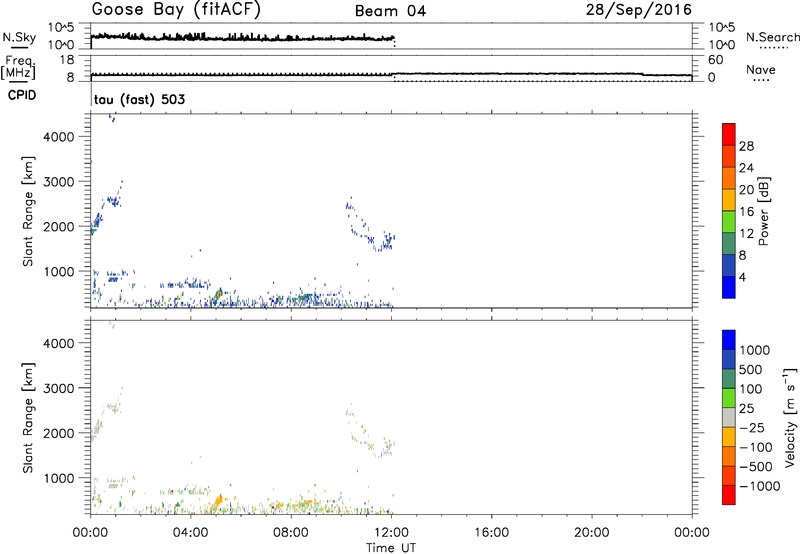The width and height of the screenshot is (800, 554).
Task: Select the "CPID" row label
Action: [22, 95]
